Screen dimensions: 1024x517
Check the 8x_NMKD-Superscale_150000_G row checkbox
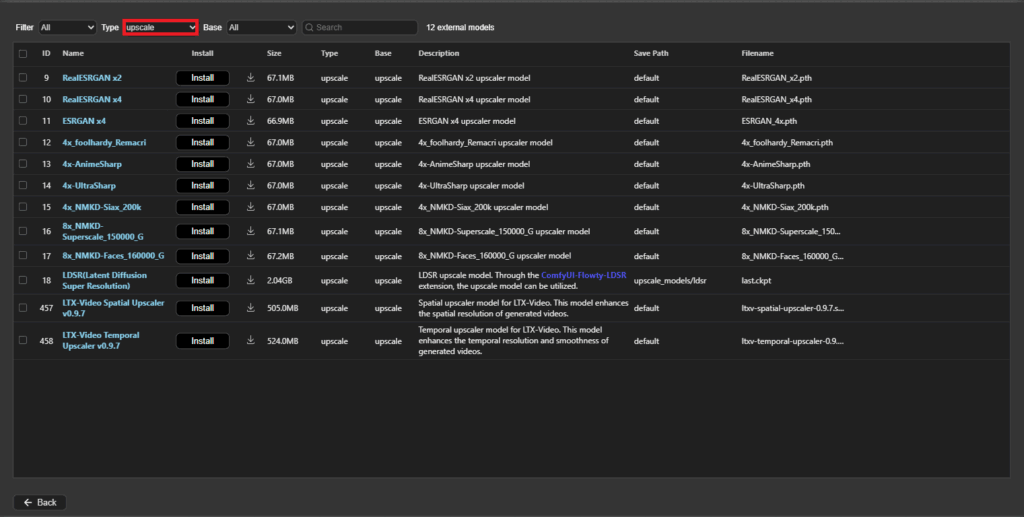point(23,231)
